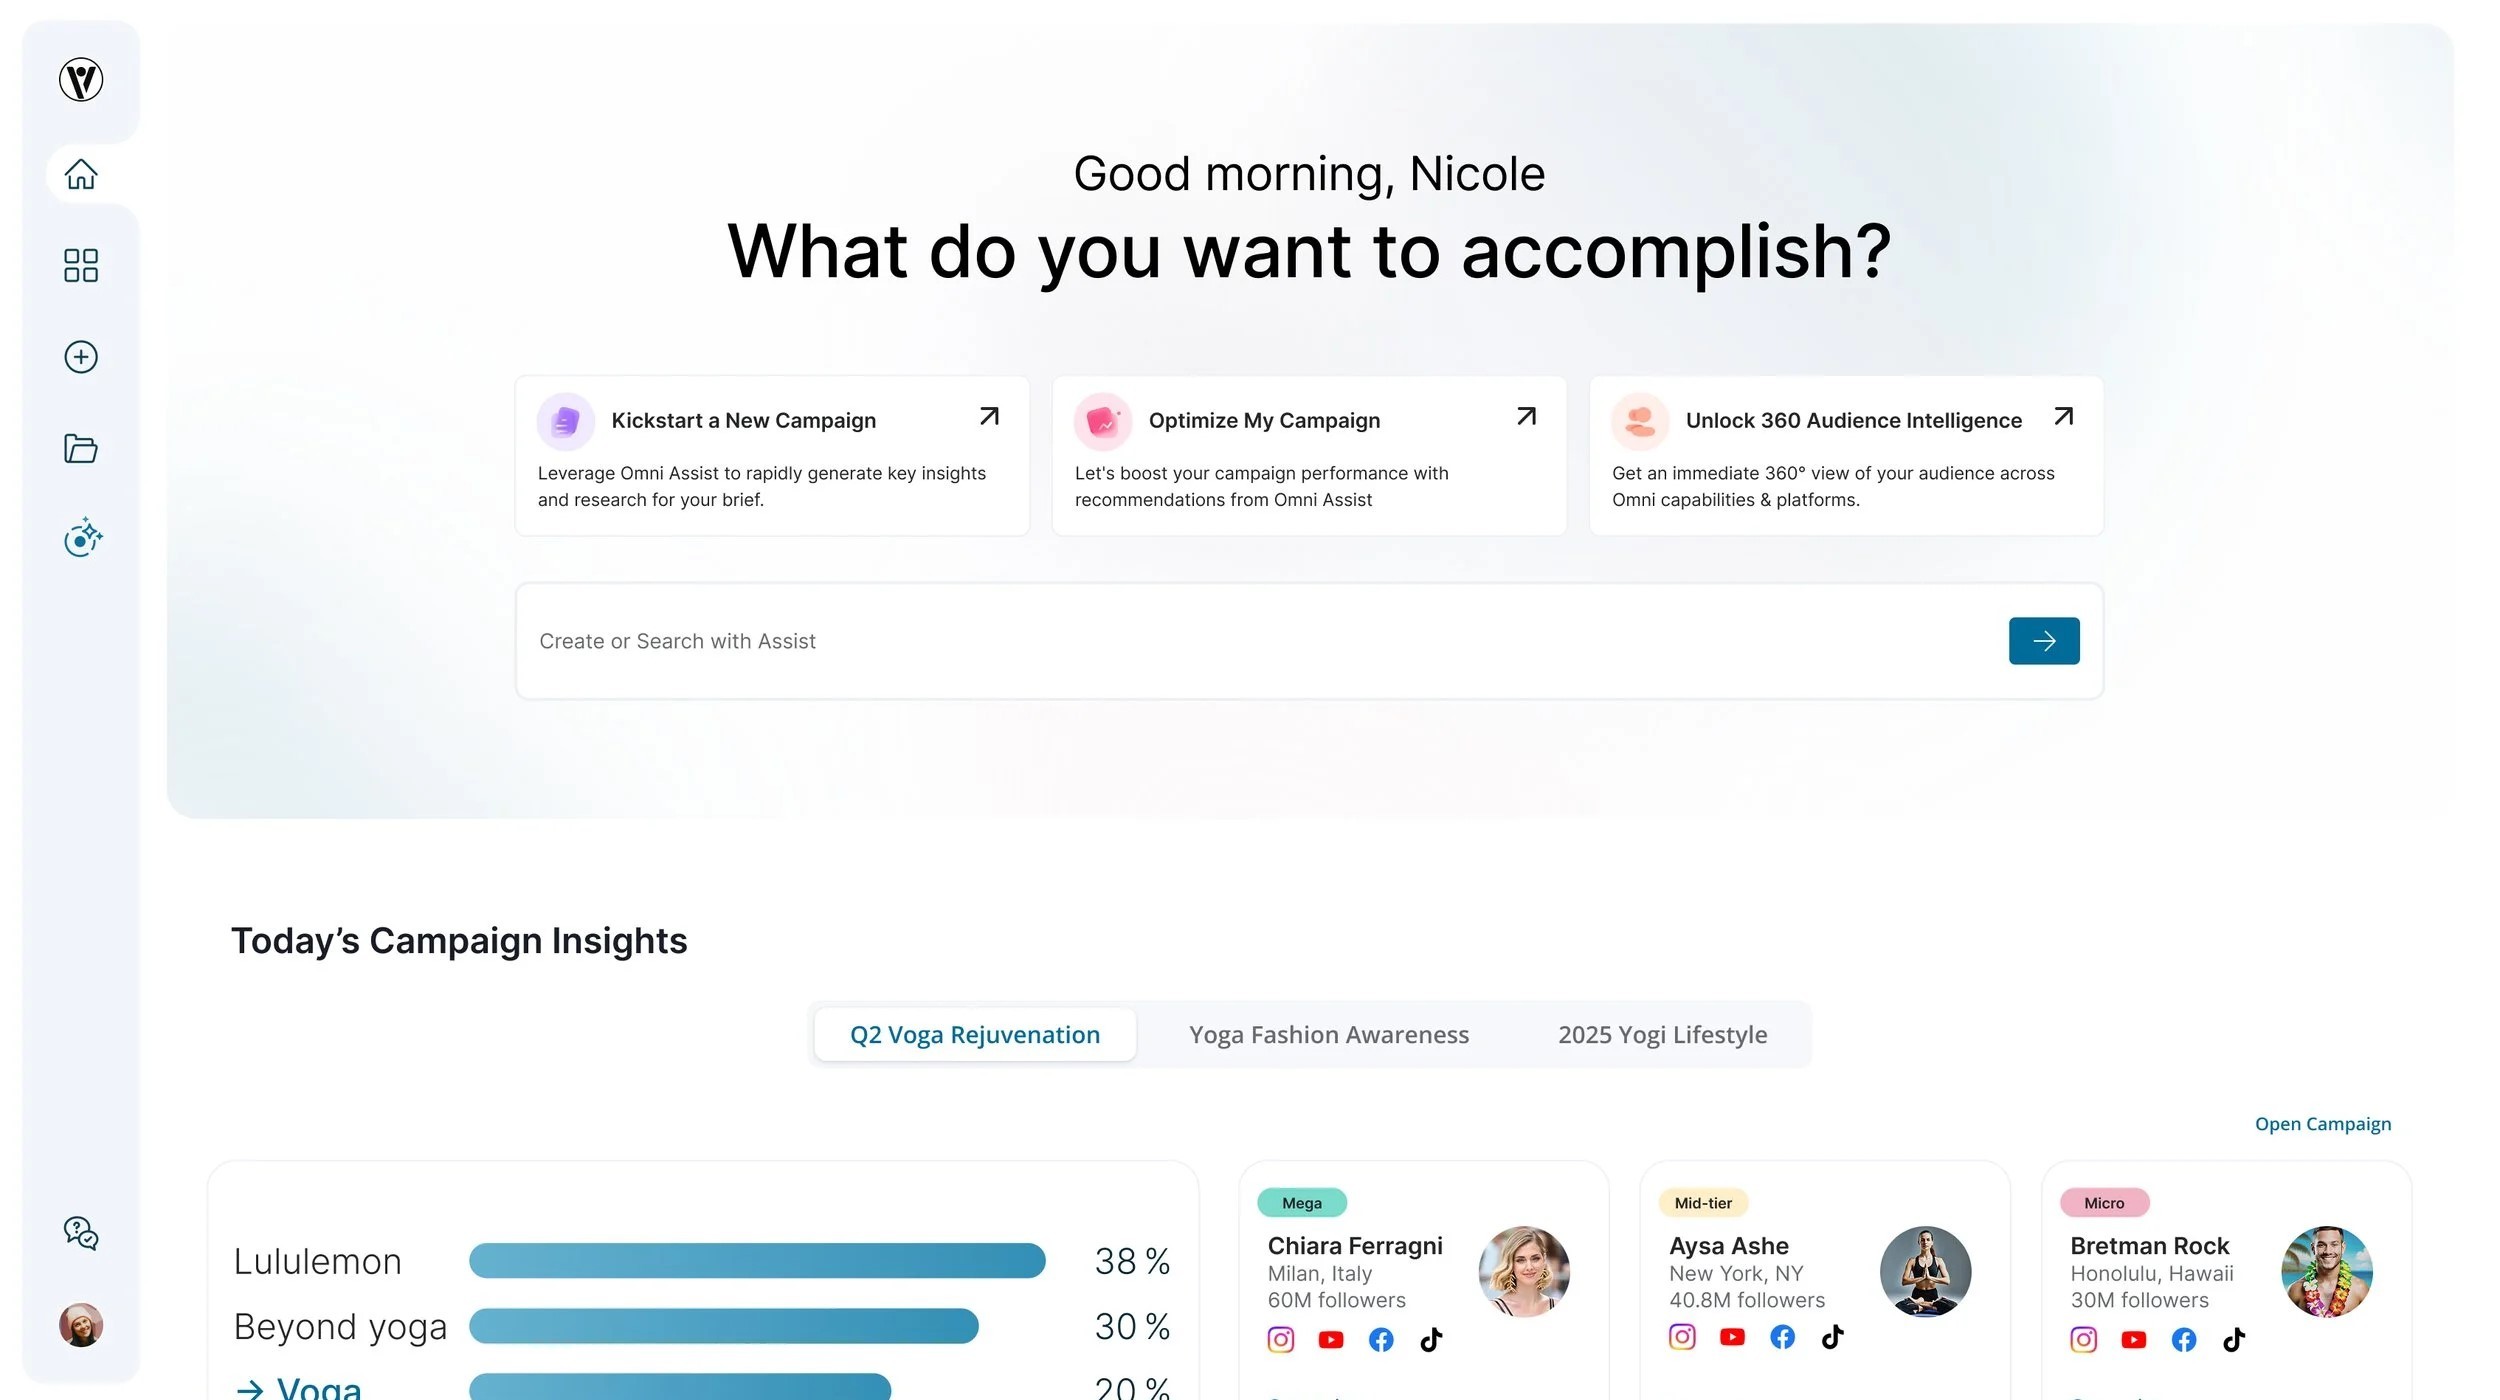Screen dimensions: 2500x1400
Task: Open Bretman Rock's TikTok profile icon
Action: (x=2235, y=1339)
